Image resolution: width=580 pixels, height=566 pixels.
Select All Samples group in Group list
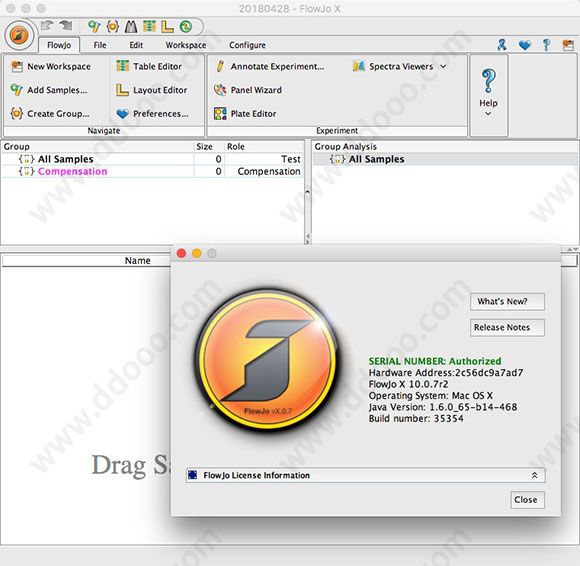point(65,159)
